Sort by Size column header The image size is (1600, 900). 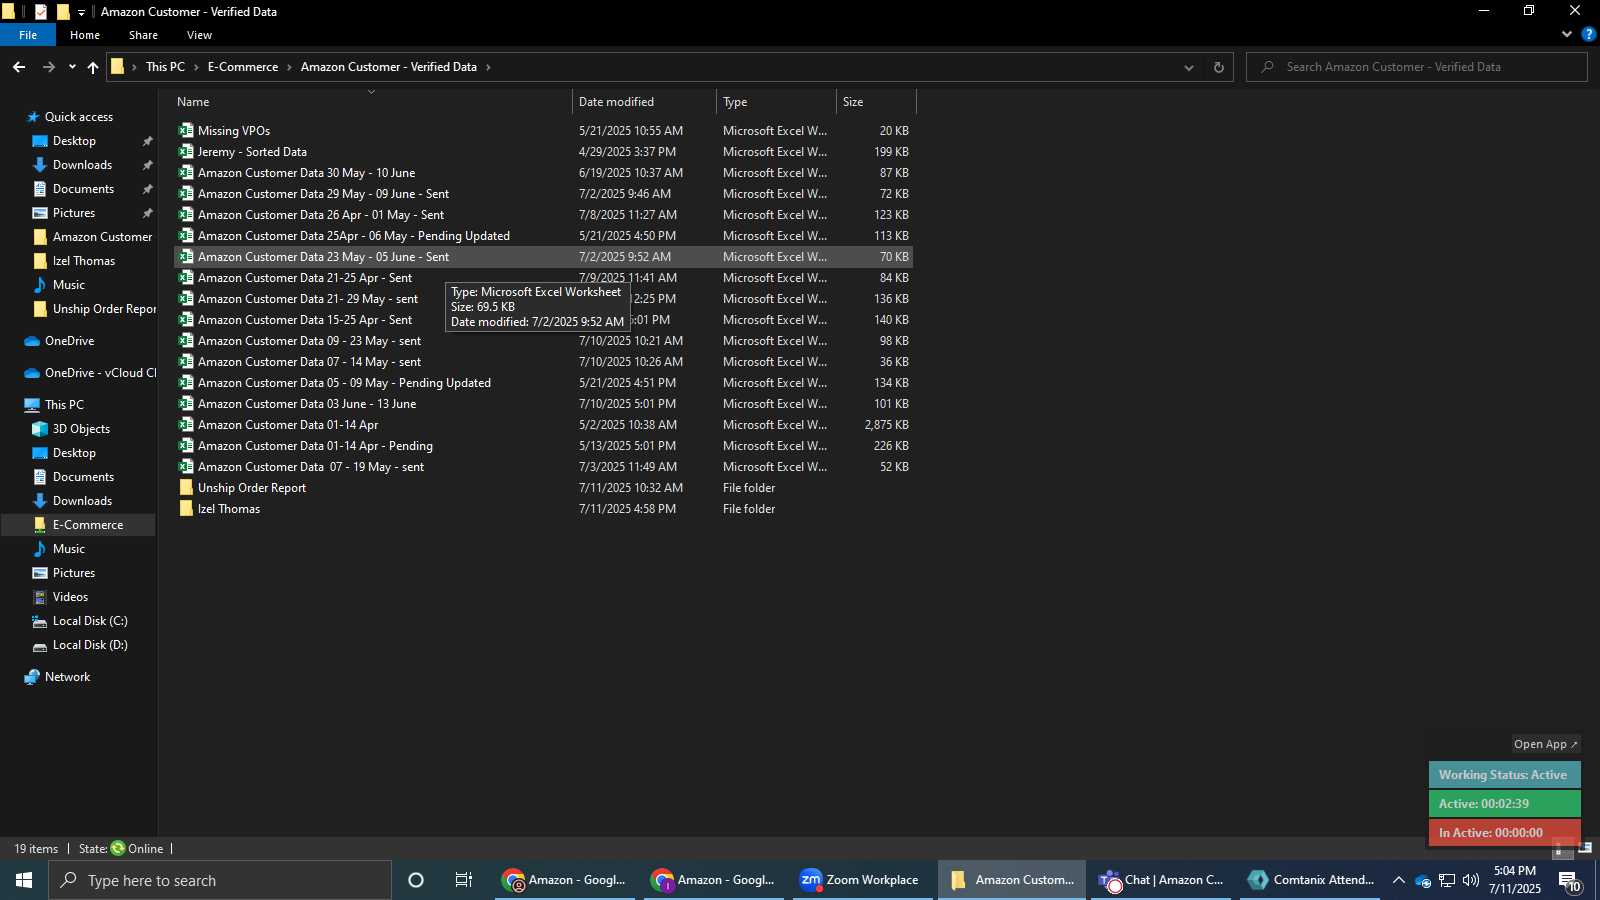[876, 102]
